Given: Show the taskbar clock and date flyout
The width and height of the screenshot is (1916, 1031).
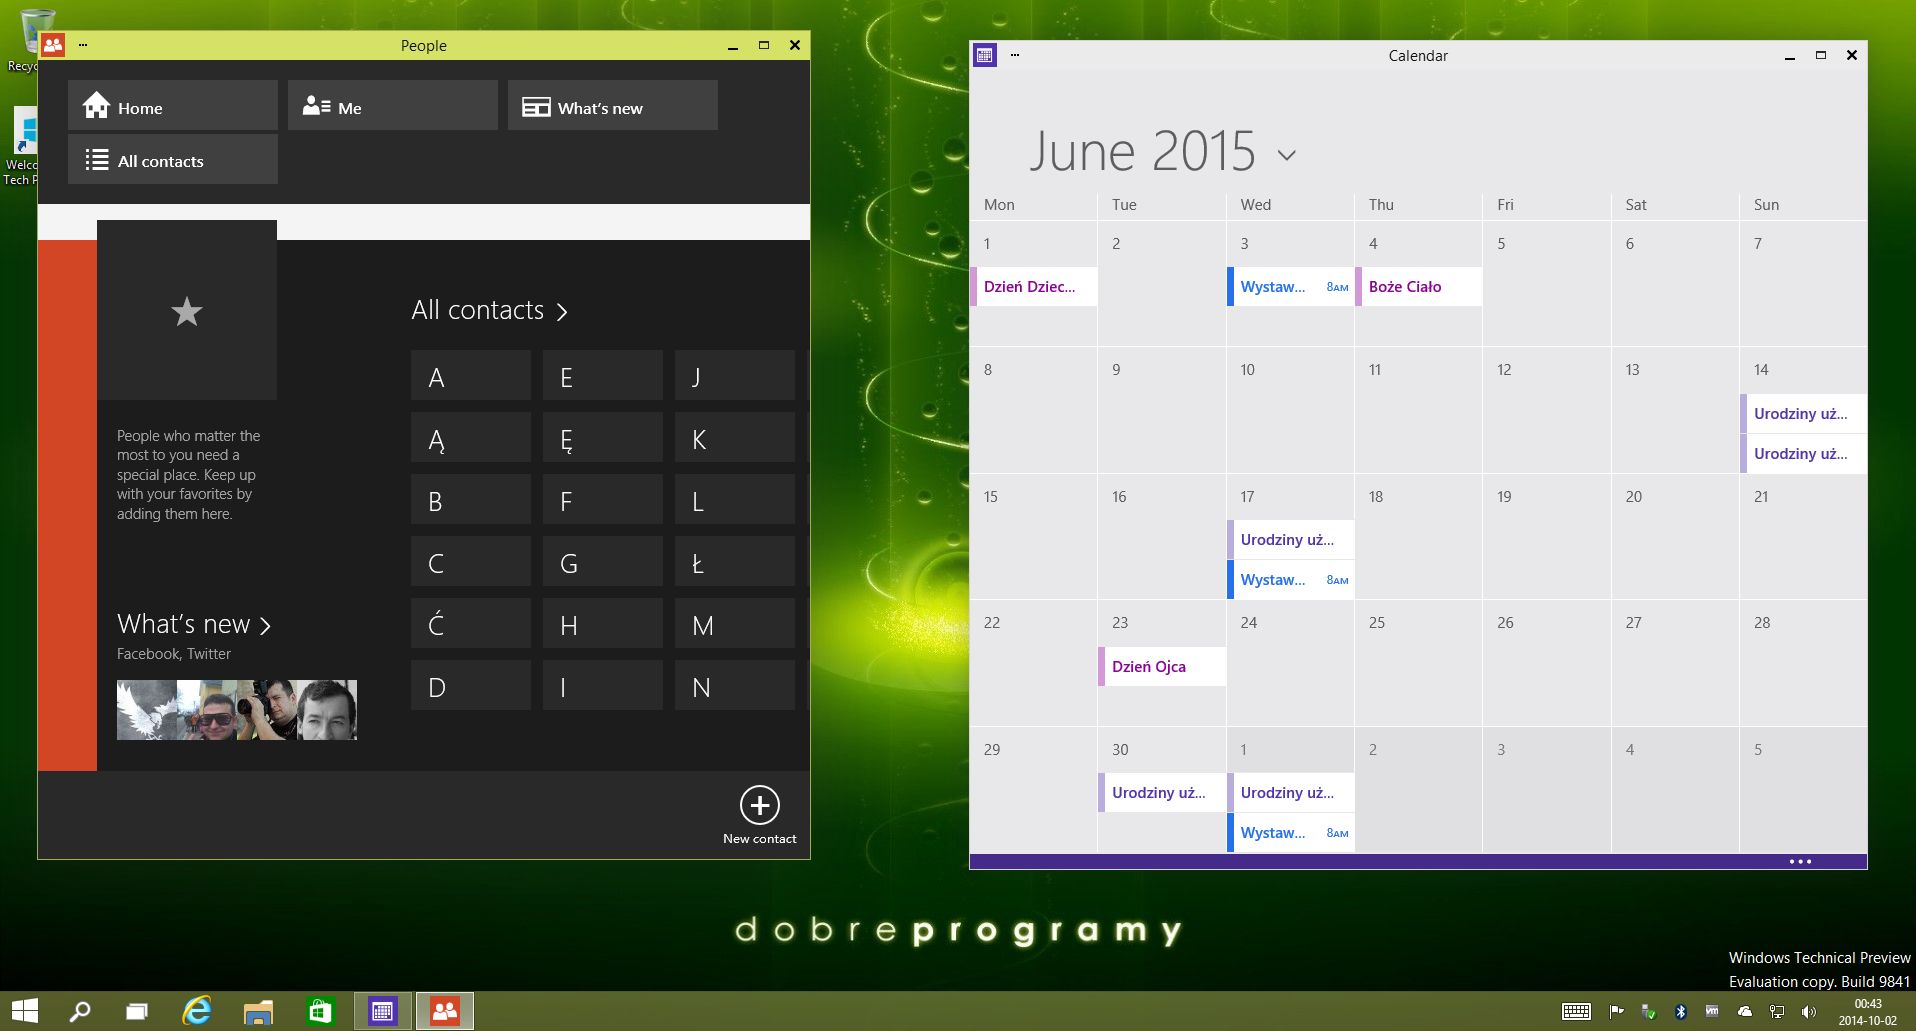Looking at the screenshot, I should tap(1867, 1012).
